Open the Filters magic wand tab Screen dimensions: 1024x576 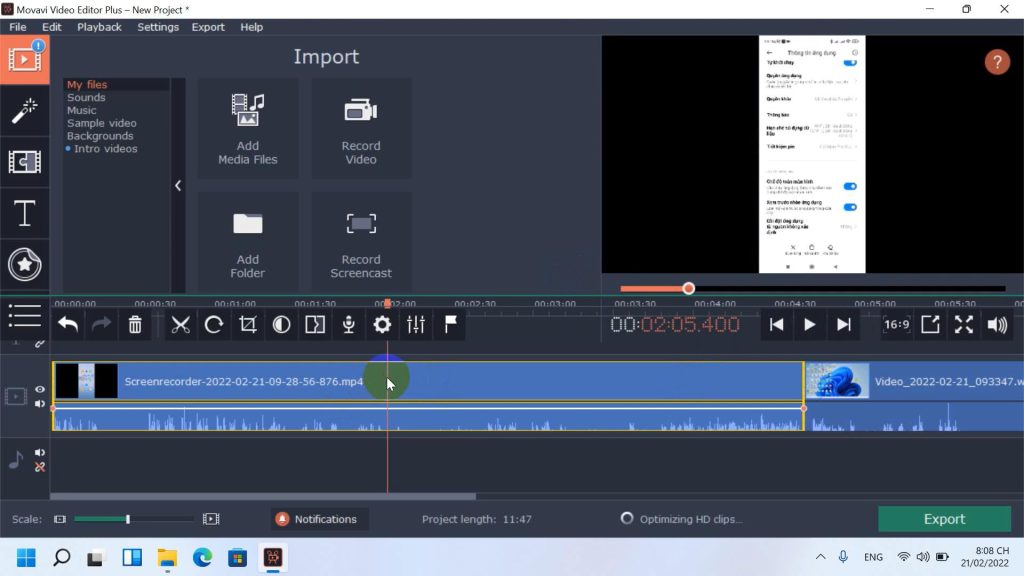(24, 111)
